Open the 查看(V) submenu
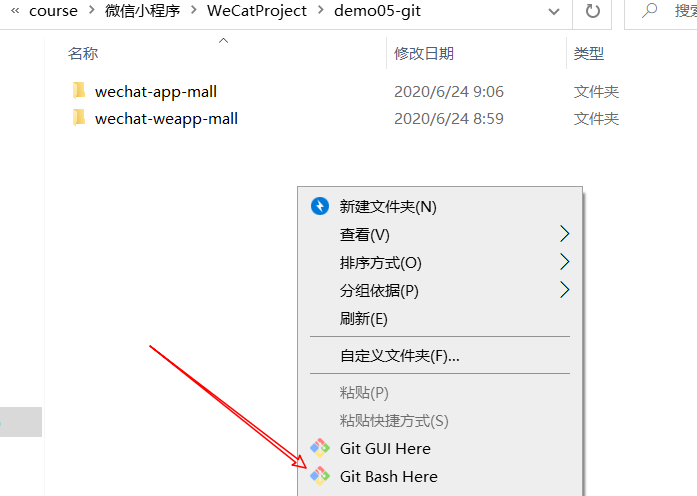Viewport: 697px width, 496px height. pos(440,234)
